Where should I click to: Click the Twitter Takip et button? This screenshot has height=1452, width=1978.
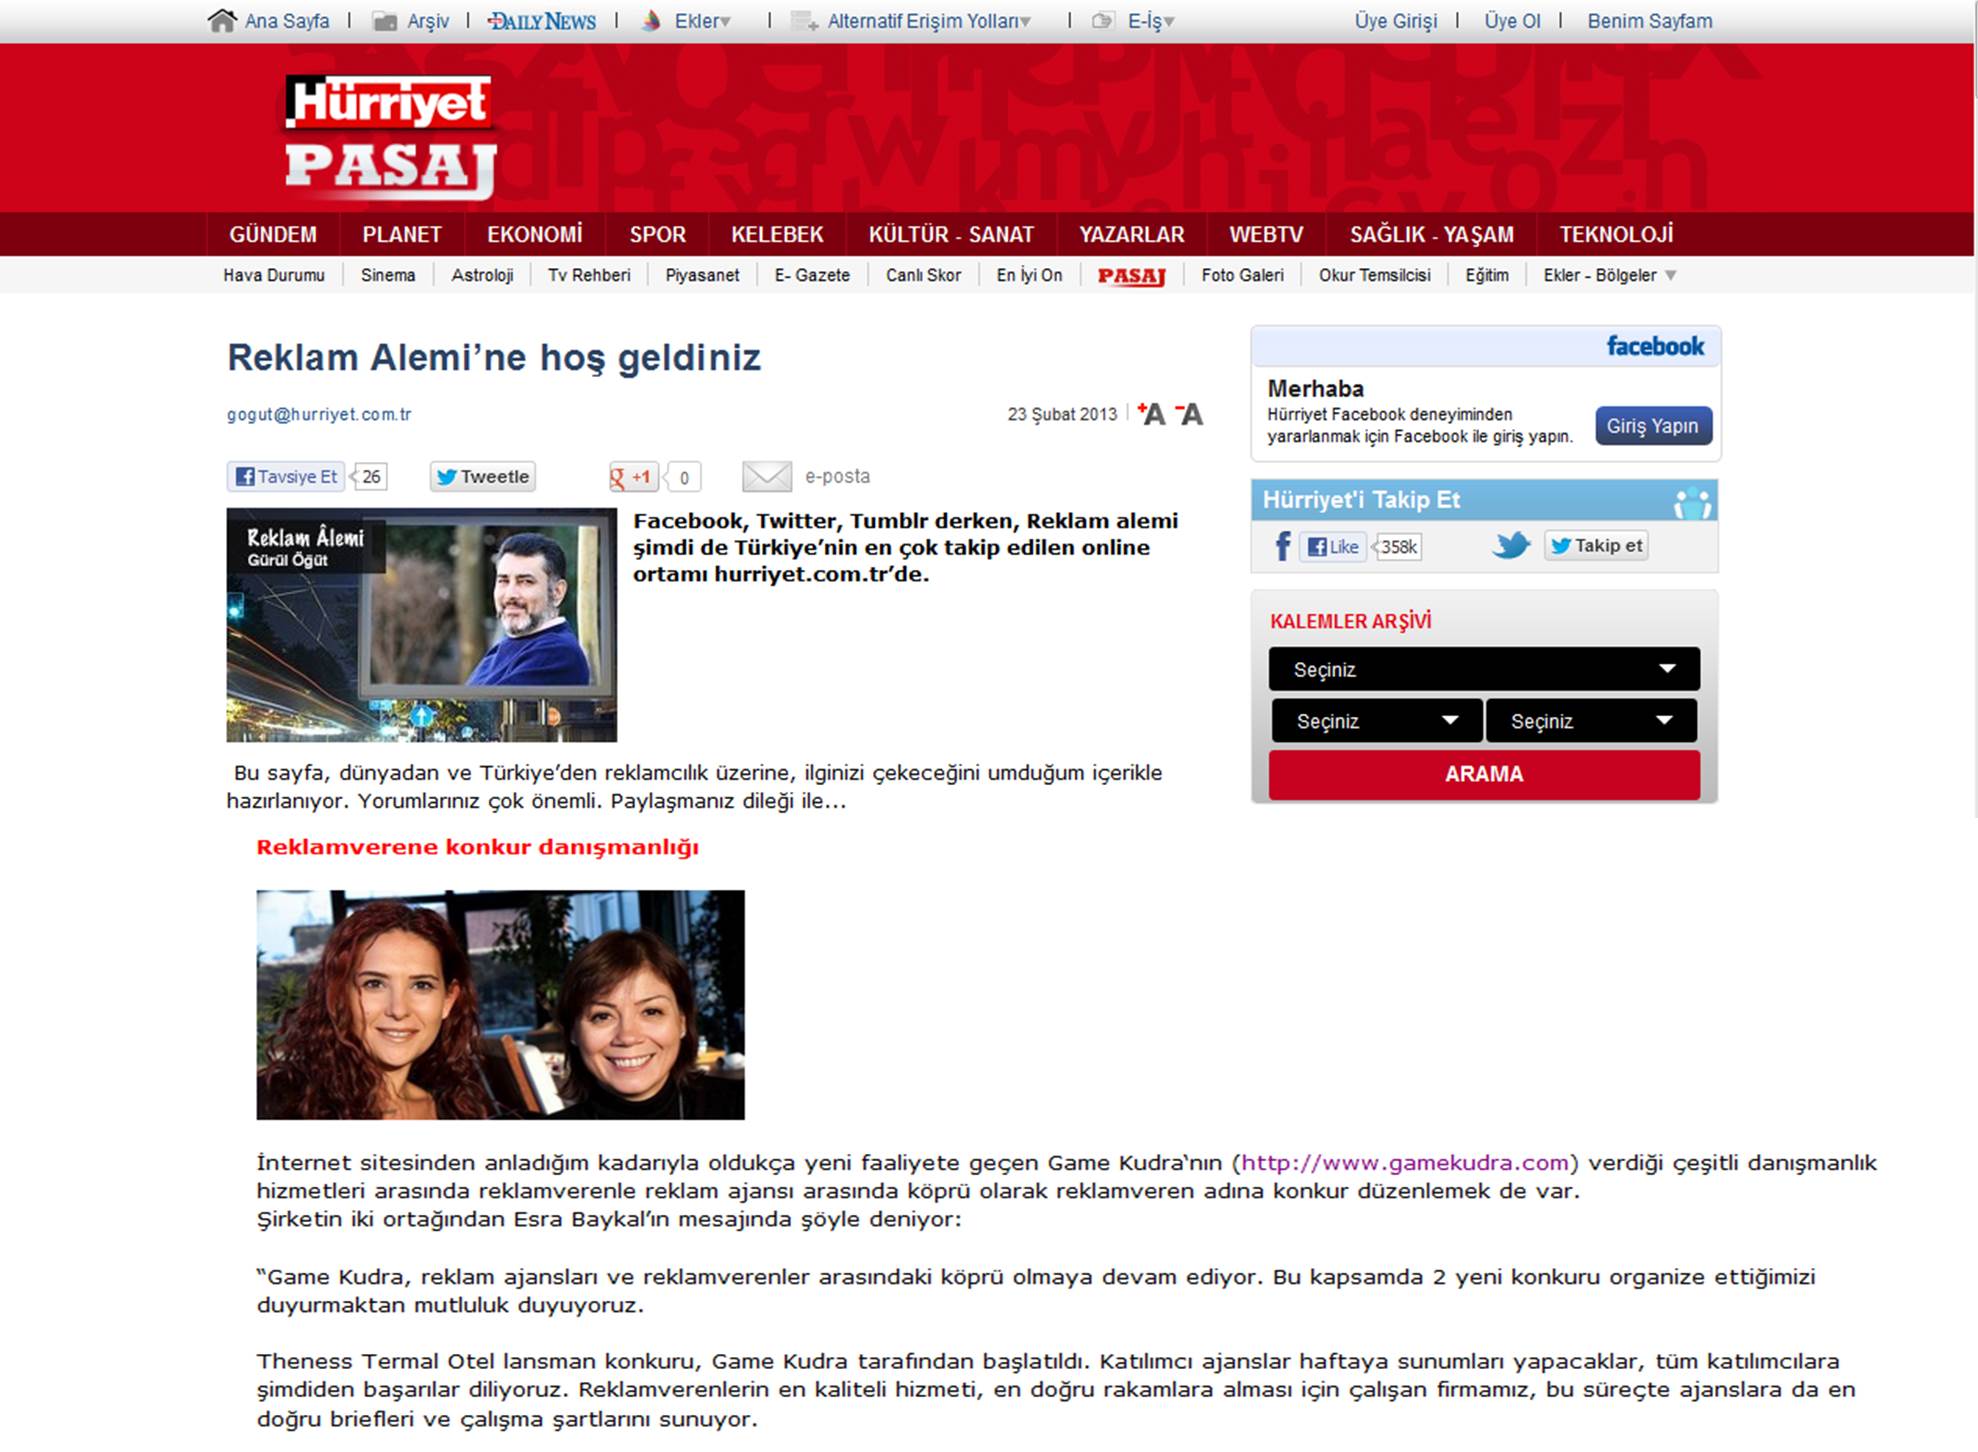point(1596,545)
